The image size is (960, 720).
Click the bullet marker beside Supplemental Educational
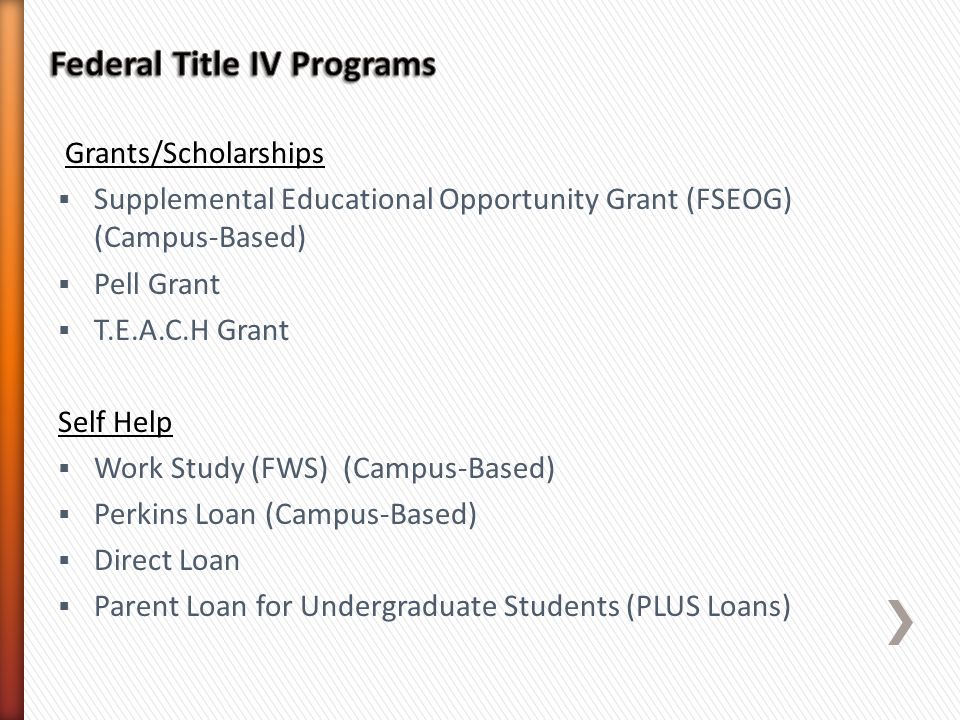(65, 199)
